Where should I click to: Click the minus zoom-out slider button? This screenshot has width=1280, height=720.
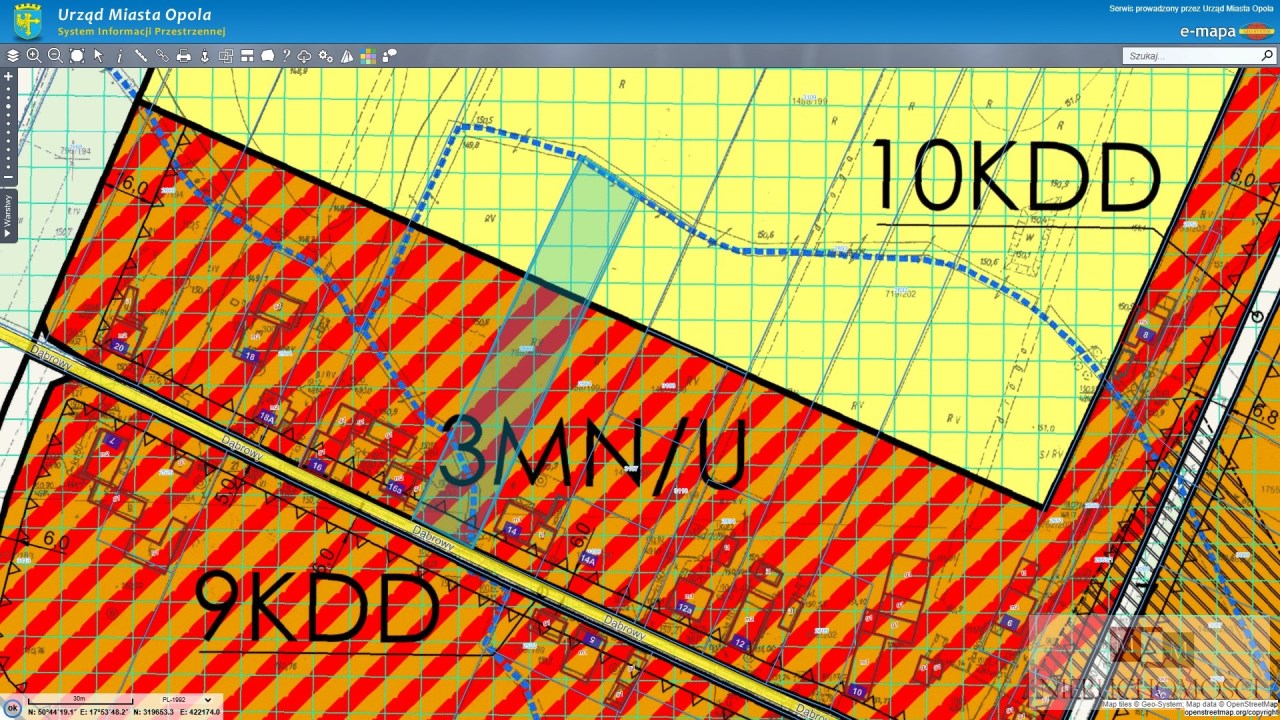point(8,178)
